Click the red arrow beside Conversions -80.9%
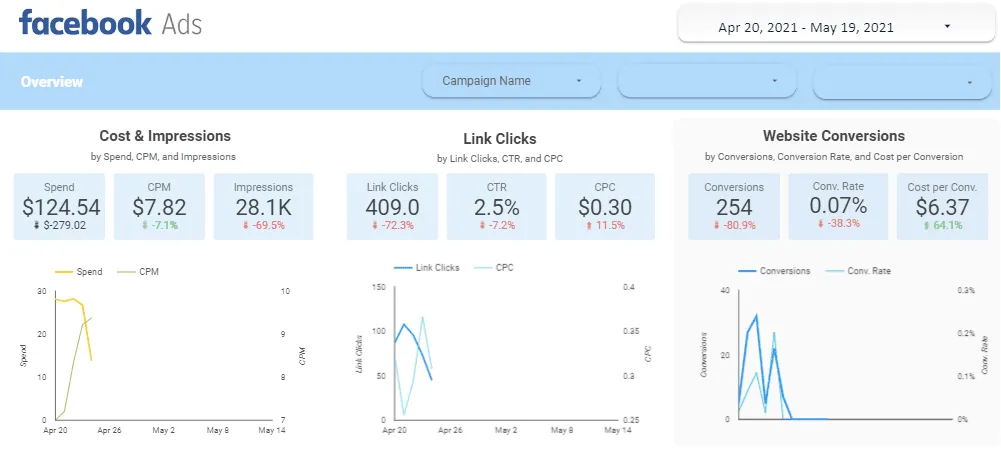Image resolution: width=1001 pixels, height=452 pixels. 714,225
